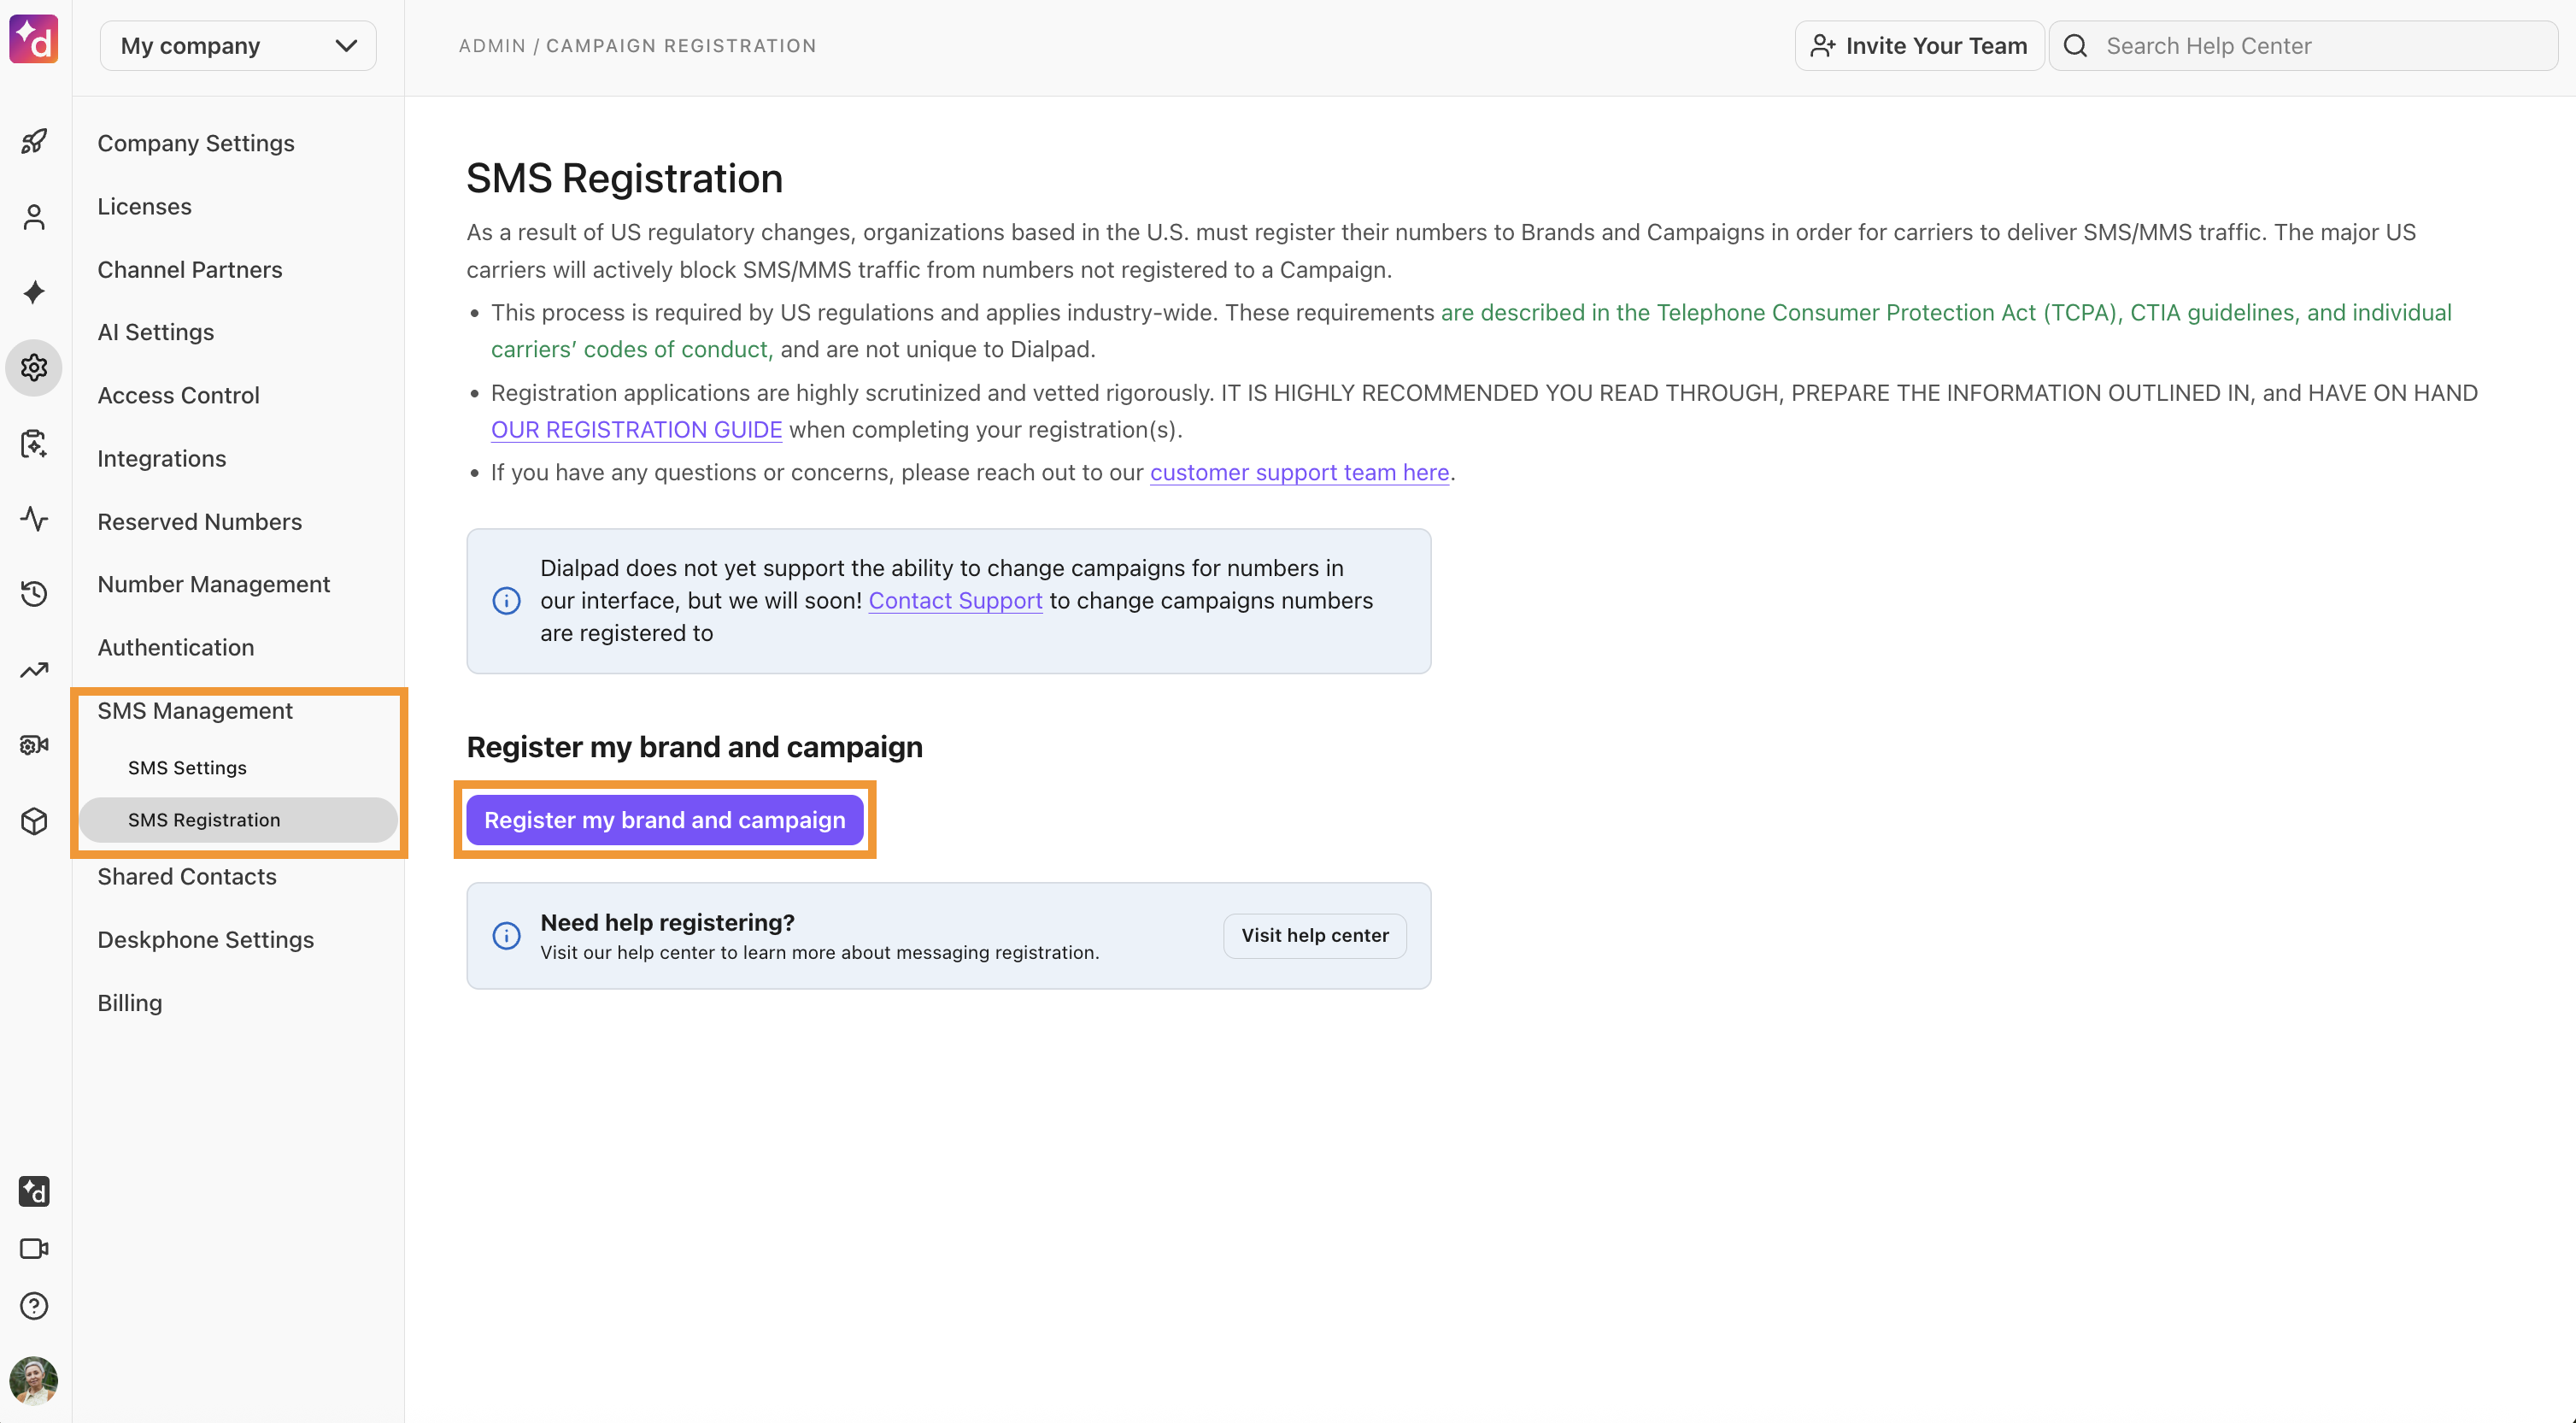The height and width of the screenshot is (1423, 2576).
Task: Select Number Management menu item
Action: click(214, 584)
